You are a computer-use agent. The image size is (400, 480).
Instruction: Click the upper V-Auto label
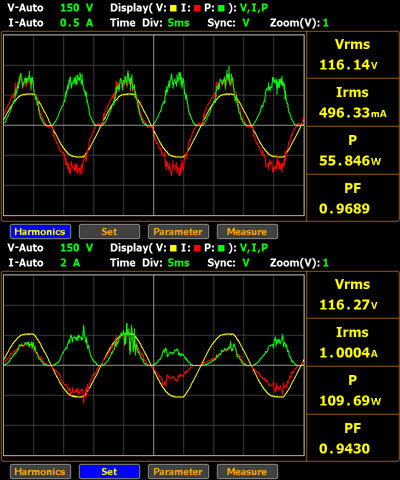(26, 8)
